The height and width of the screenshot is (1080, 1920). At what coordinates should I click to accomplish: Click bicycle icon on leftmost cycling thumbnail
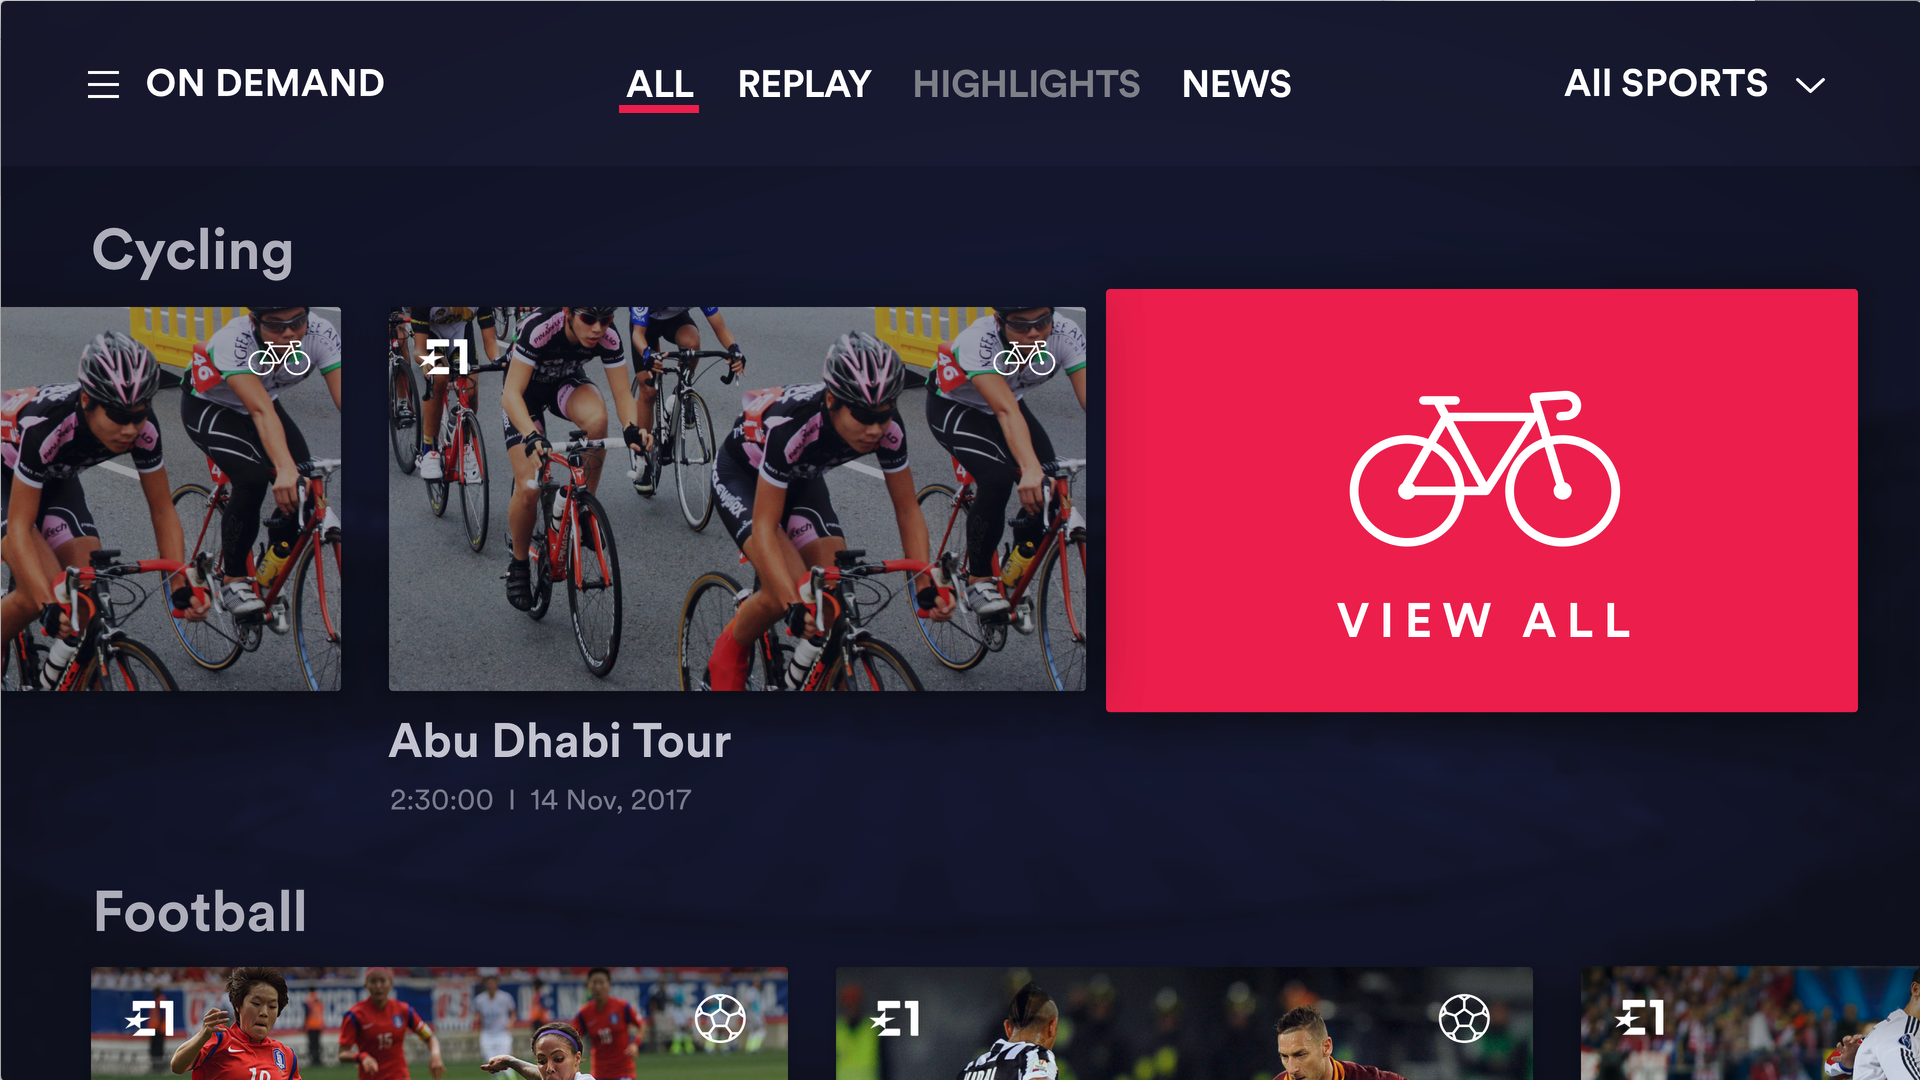pyautogui.click(x=279, y=357)
